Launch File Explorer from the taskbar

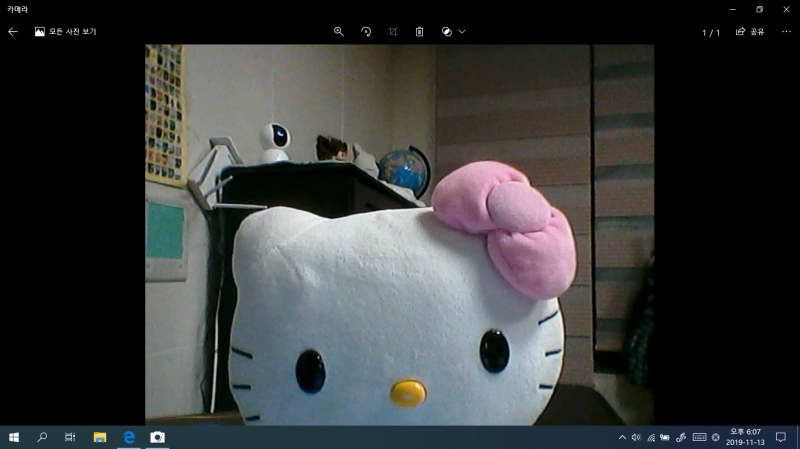[100, 437]
